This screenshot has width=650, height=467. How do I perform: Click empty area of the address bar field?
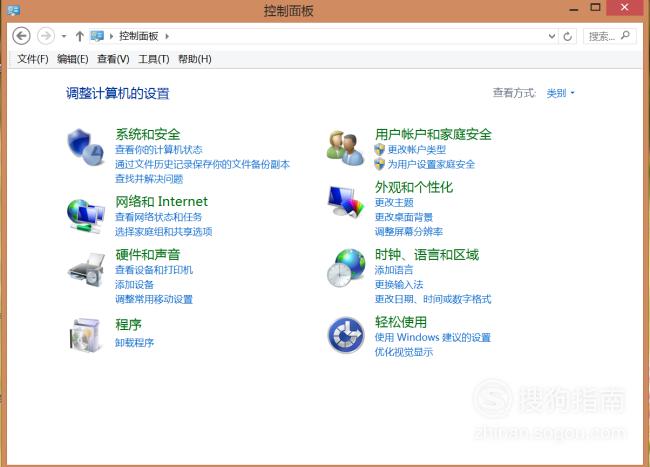[x=357, y=36]
